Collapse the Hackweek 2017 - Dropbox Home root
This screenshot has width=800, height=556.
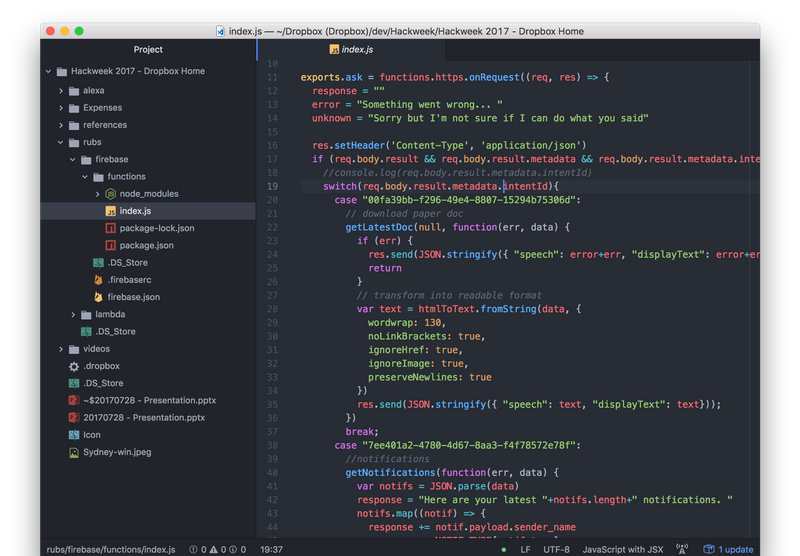click(x=48, y=71)
